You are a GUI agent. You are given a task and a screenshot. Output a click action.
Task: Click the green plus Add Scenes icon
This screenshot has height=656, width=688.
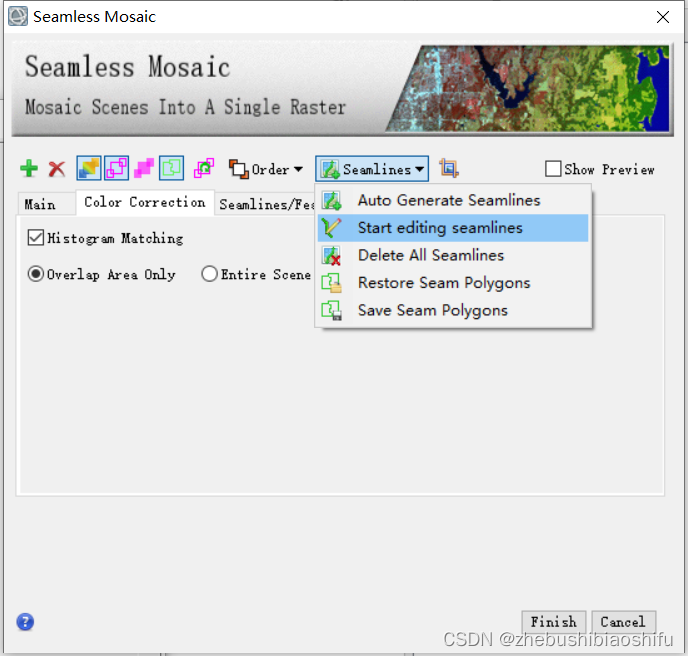(29, 168)
